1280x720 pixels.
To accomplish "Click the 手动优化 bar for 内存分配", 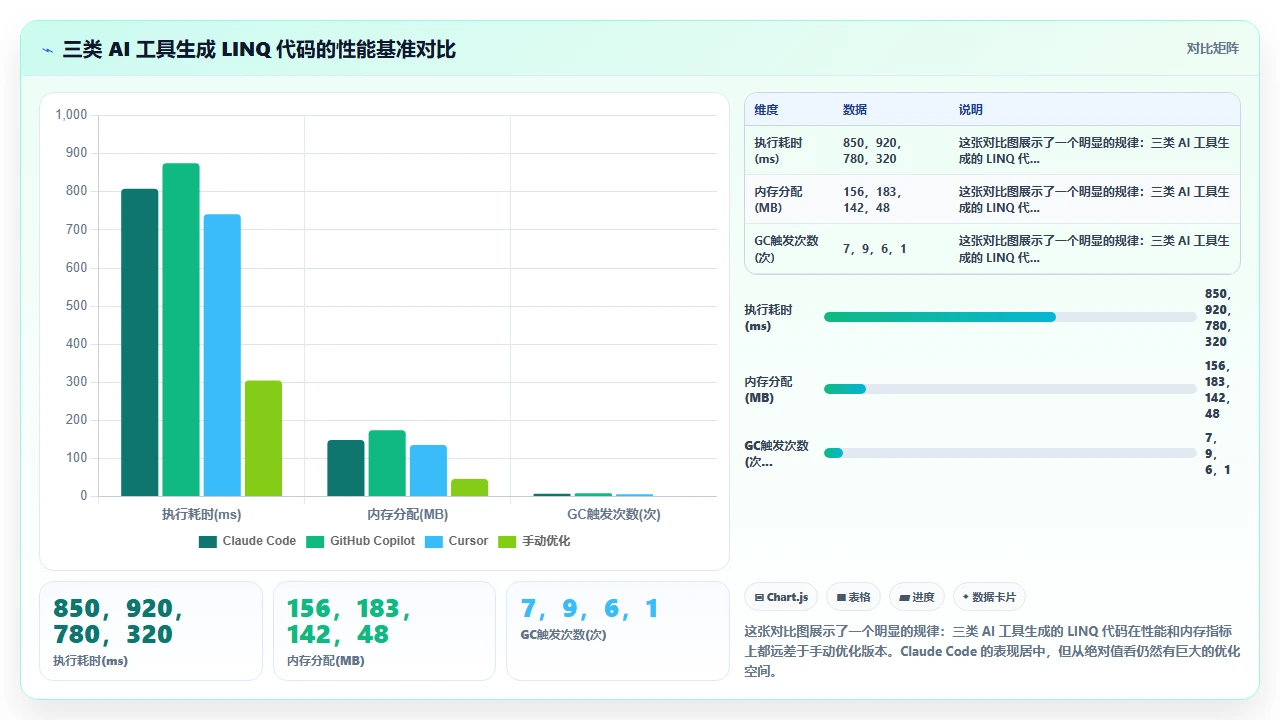I will (469, 487).
